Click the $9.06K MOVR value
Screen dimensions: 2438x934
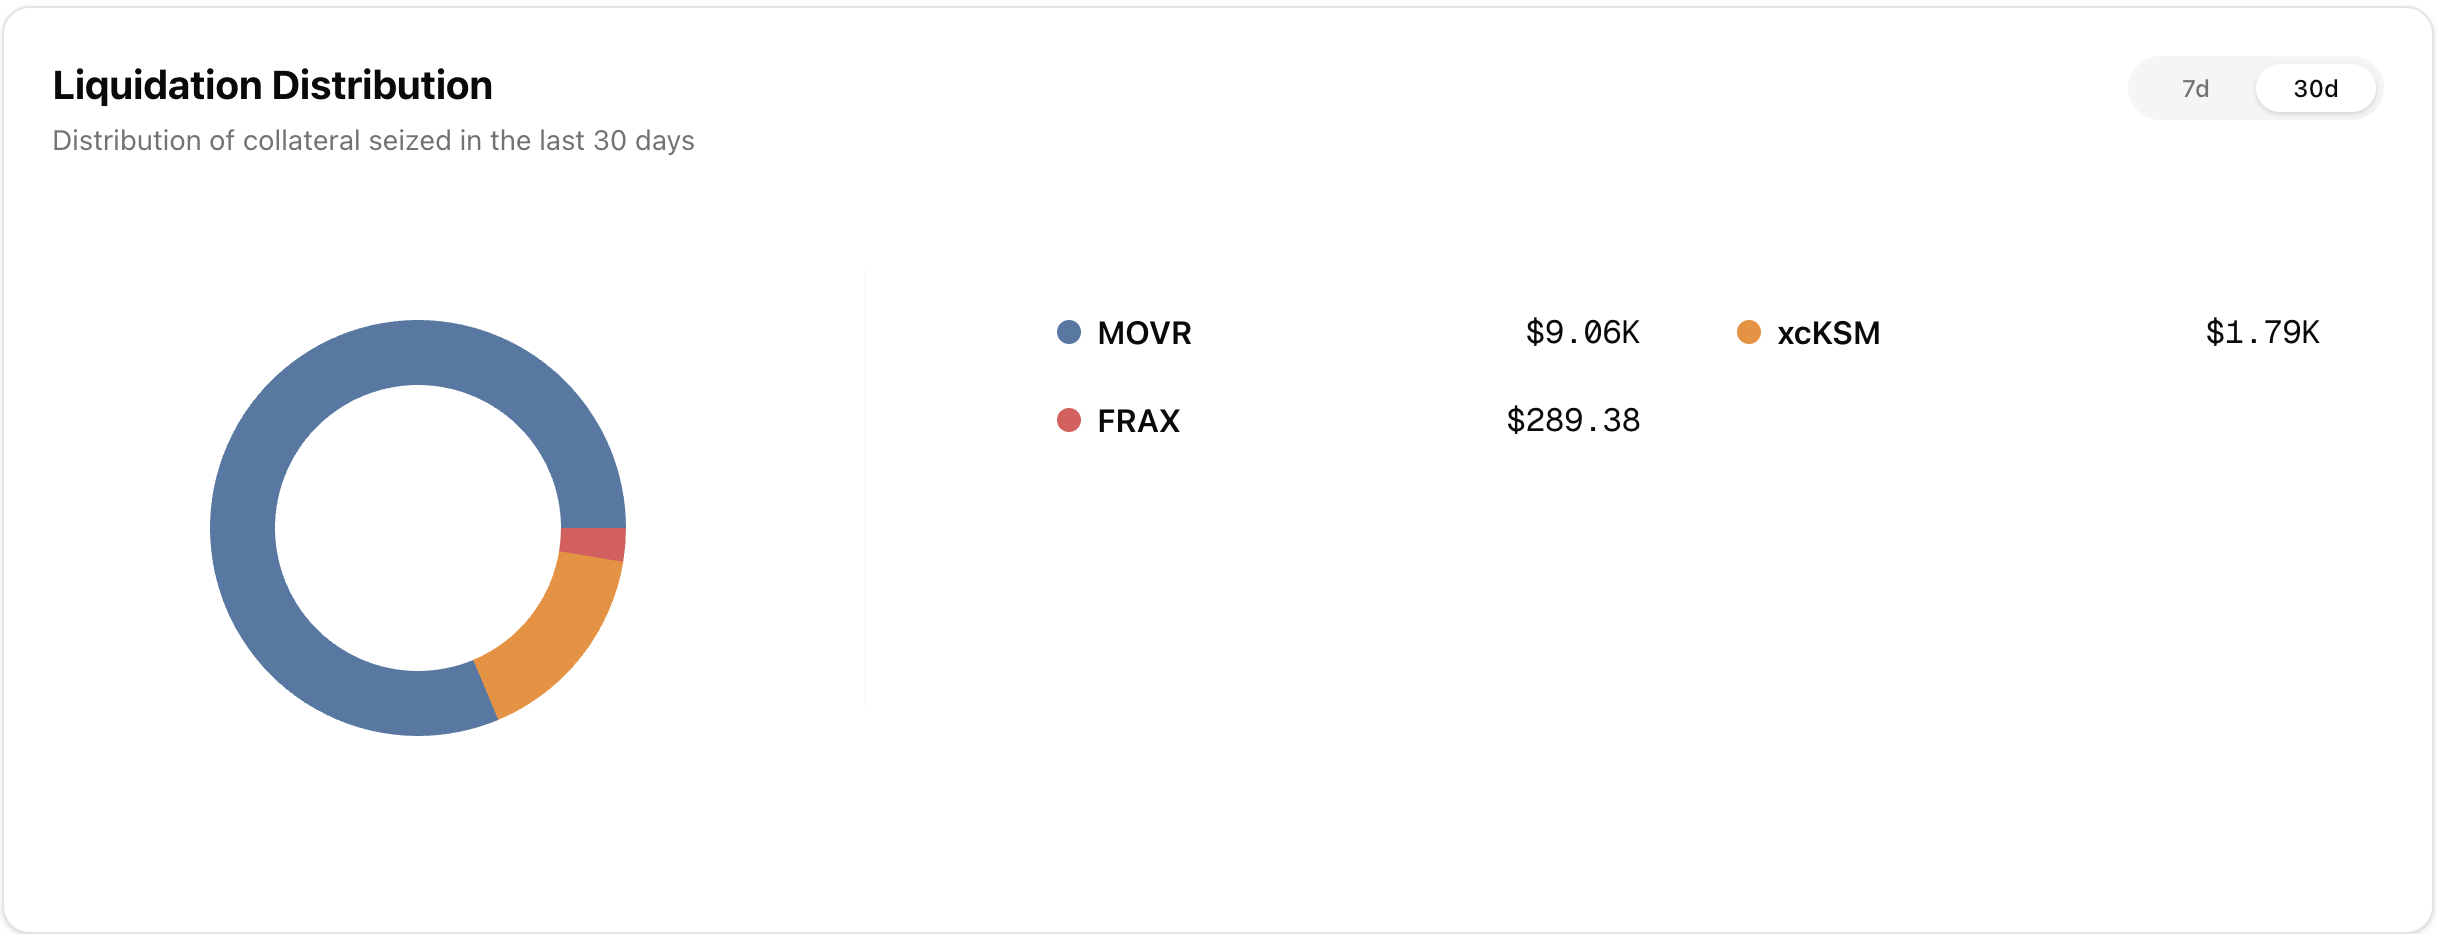point(1582,332)
